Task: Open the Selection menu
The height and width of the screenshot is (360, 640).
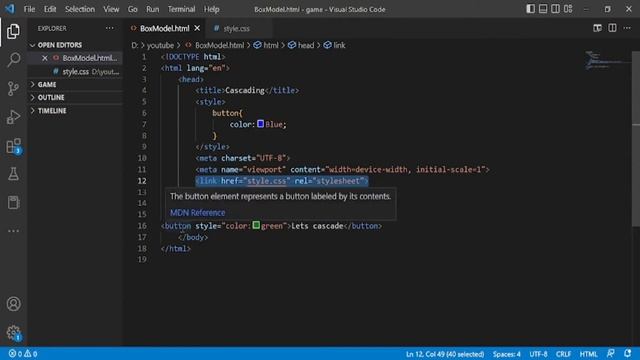Action: (x=80, y=9)
